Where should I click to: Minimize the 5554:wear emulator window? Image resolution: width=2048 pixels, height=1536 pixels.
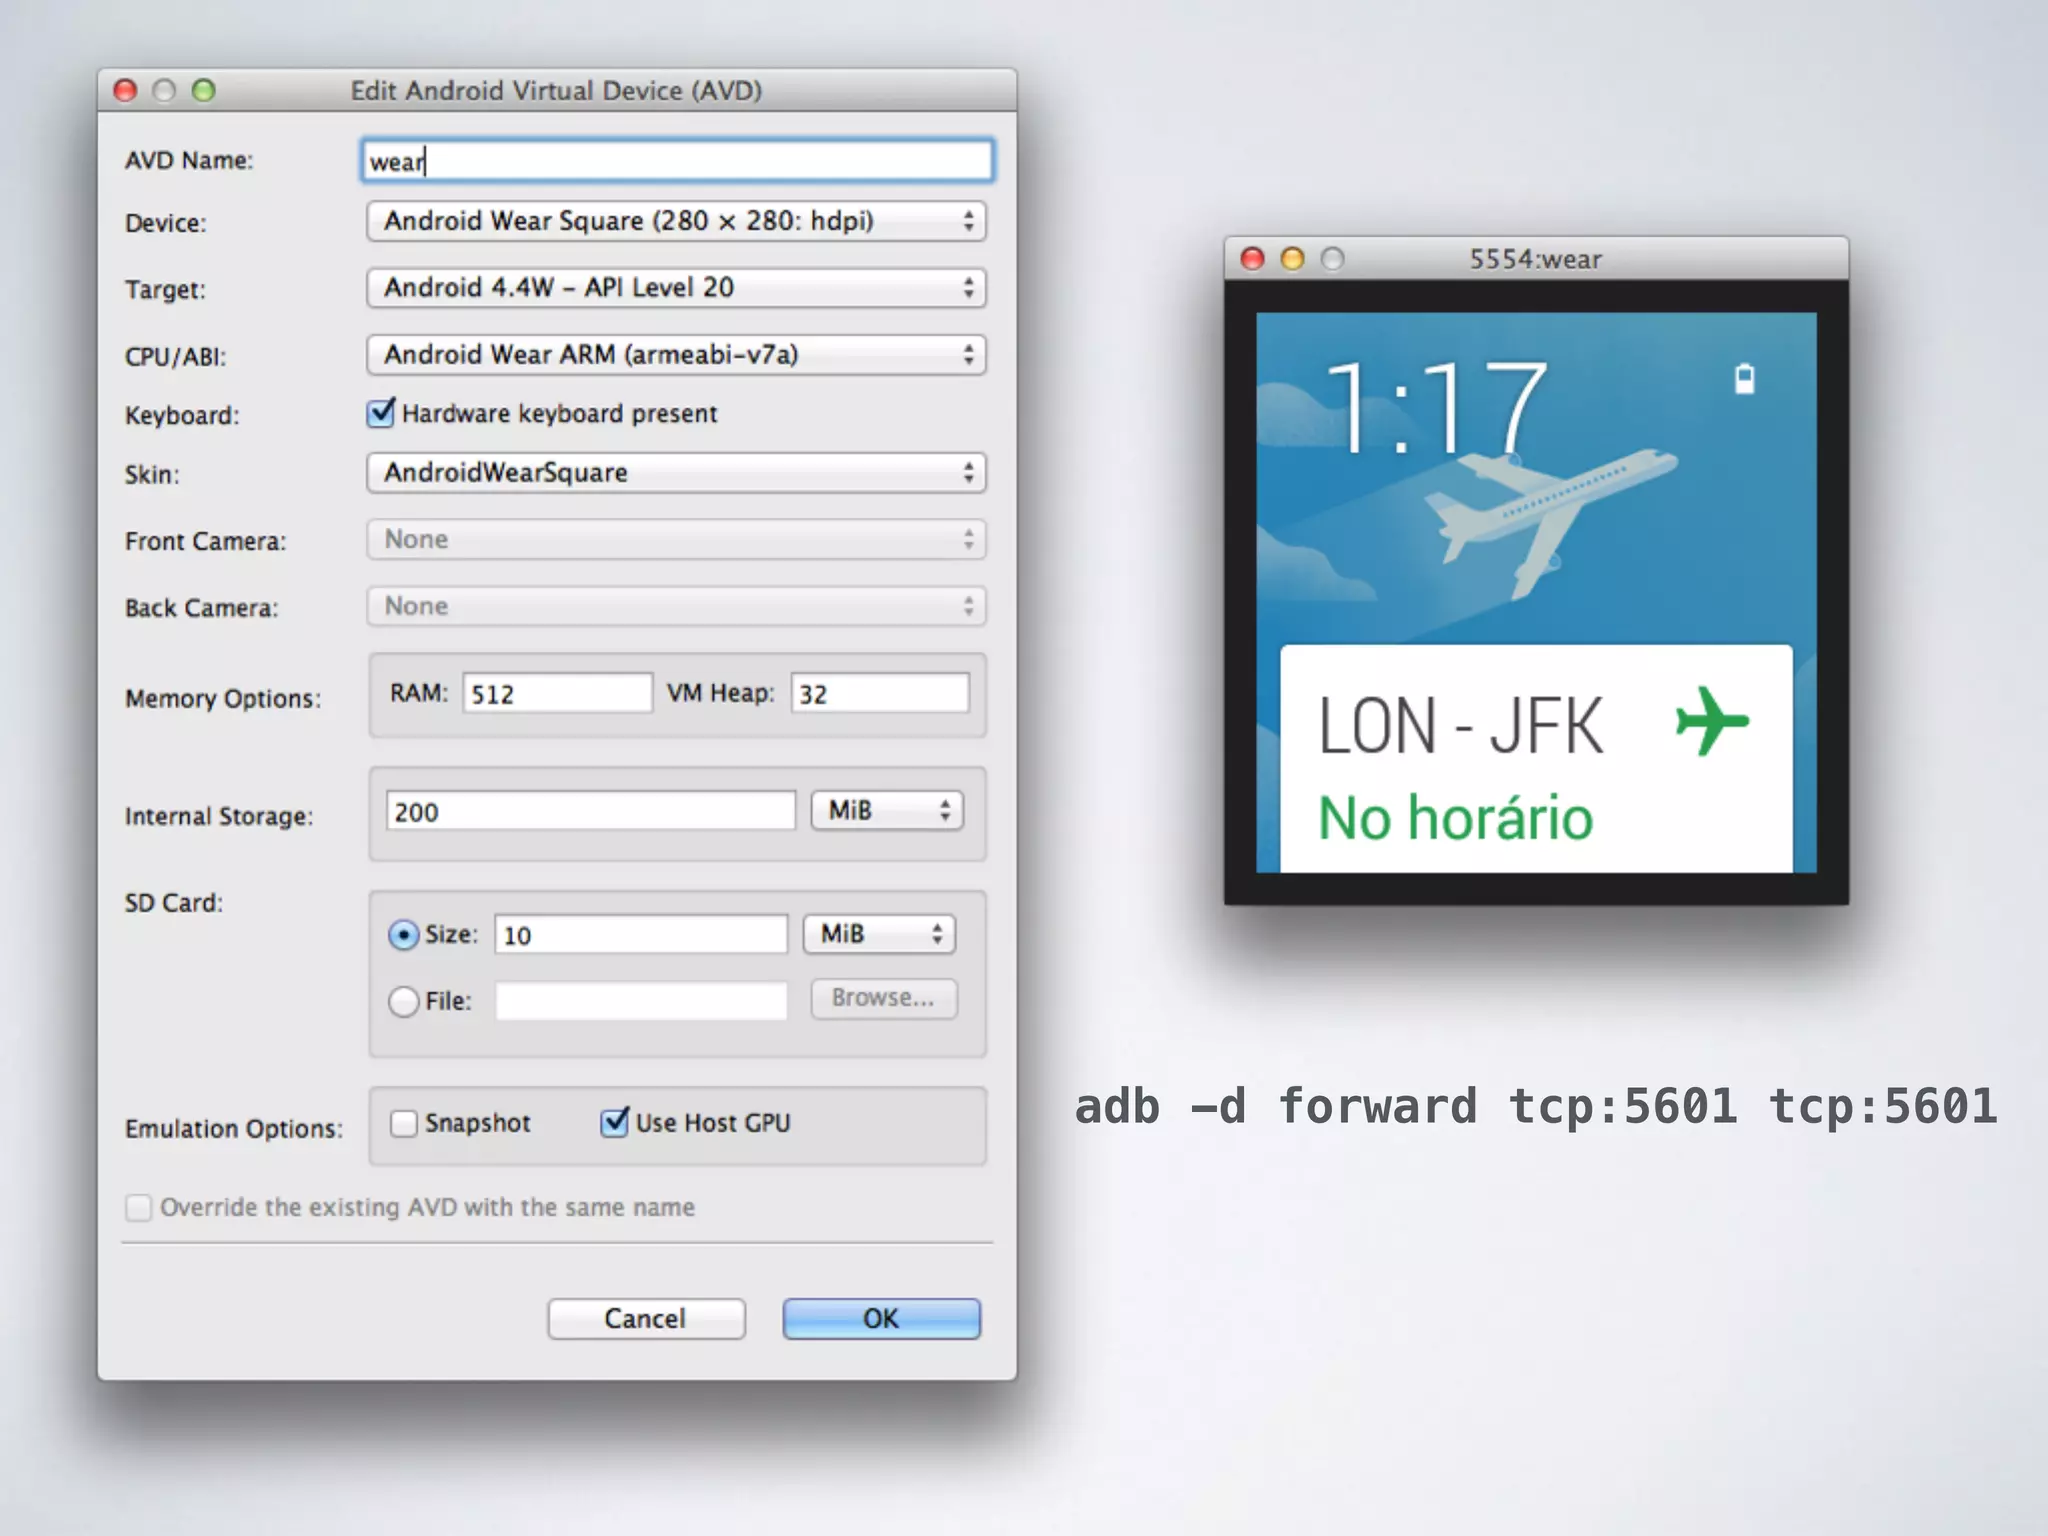click(x=1292, y=259)
